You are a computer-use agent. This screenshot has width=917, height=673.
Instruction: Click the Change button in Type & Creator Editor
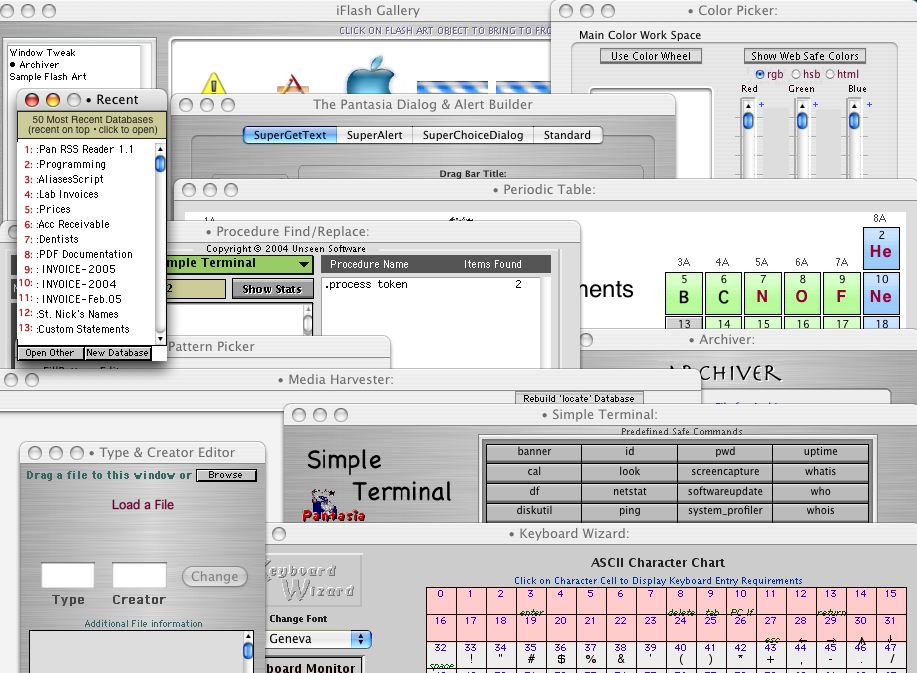tap(215, 577)
